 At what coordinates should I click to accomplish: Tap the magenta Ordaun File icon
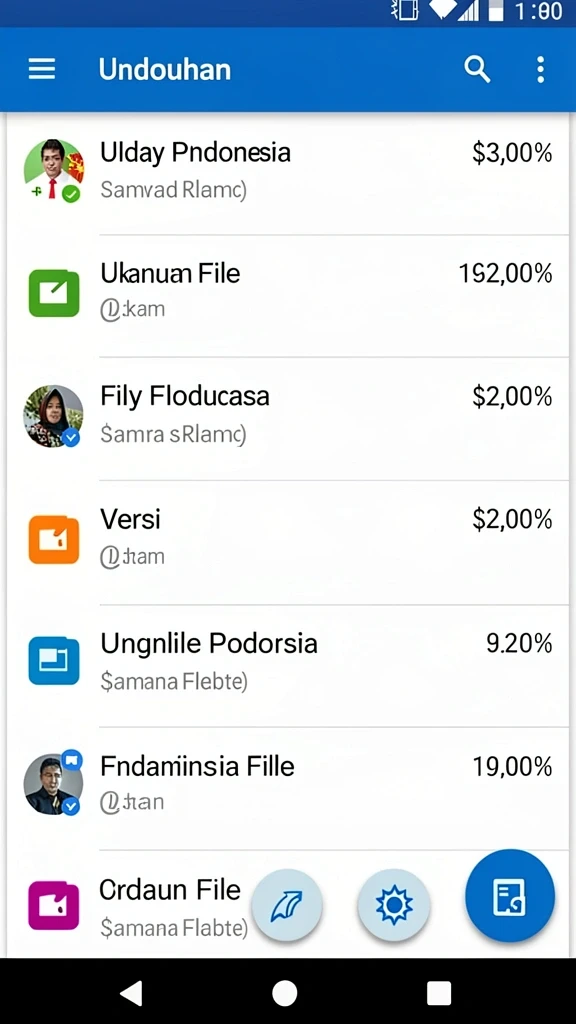(54, 905)
